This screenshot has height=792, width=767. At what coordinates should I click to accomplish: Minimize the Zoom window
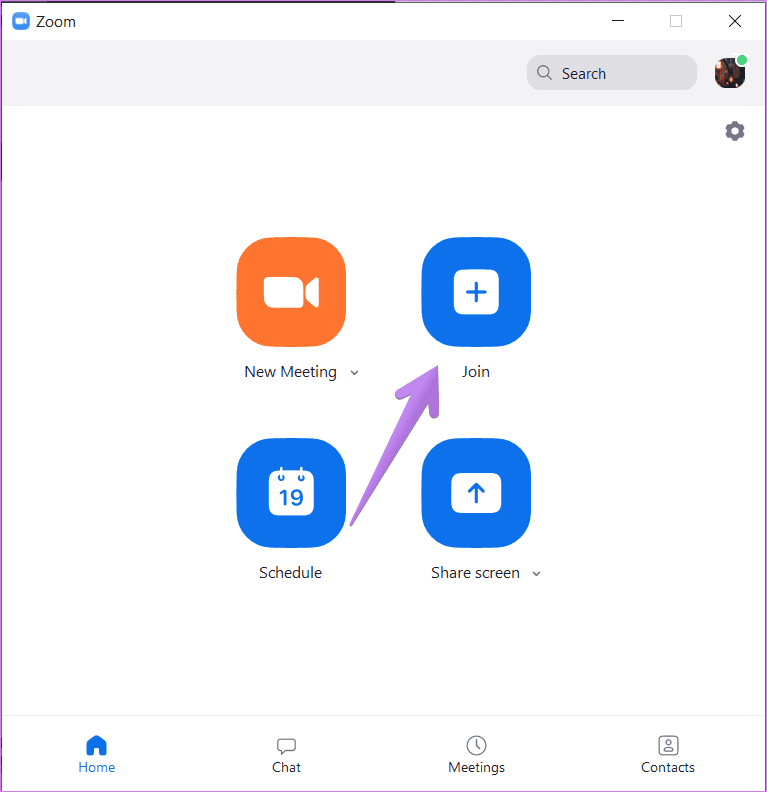pos(618,21)
